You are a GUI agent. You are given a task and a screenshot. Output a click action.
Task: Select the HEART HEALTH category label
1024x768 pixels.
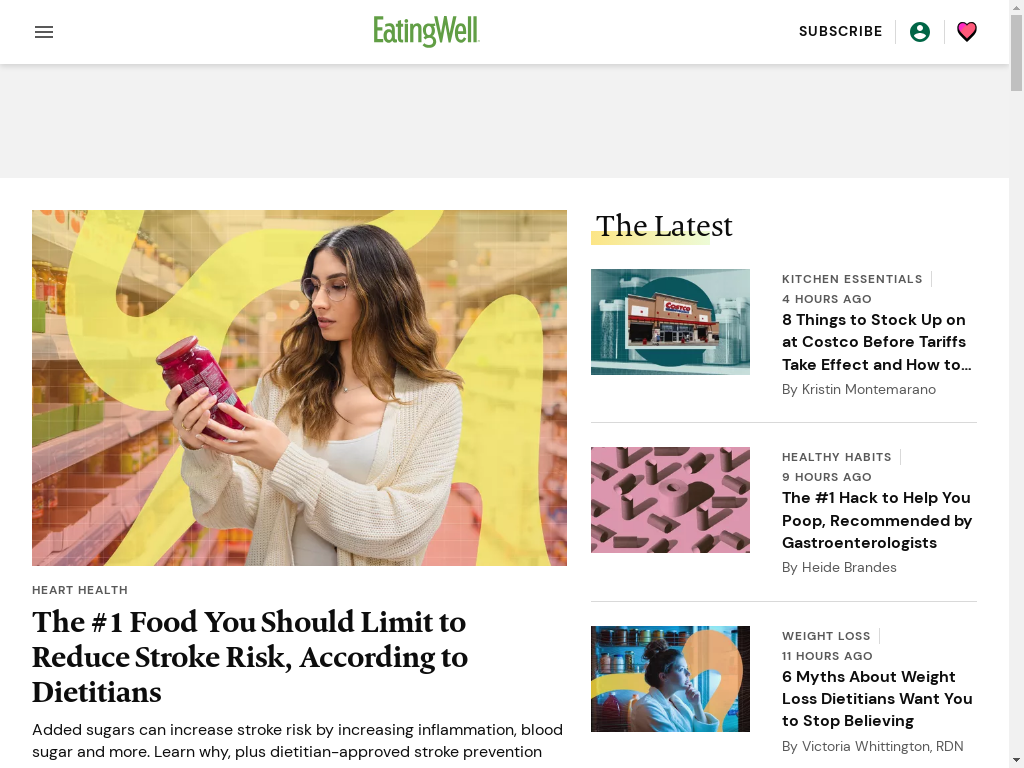click(80, 590)
